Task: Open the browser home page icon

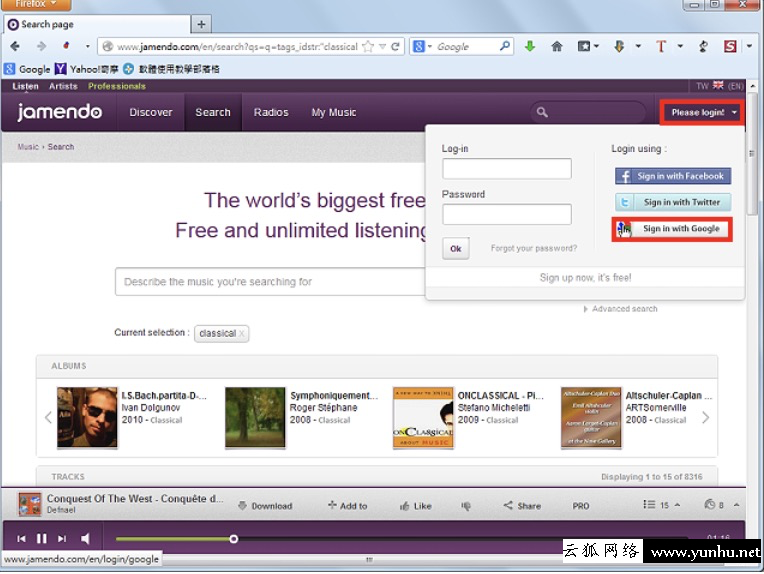Action: pyautogui.click(x=556, y=46)
